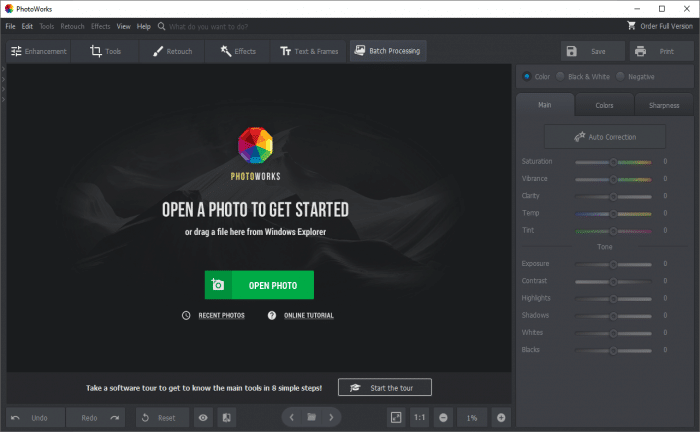Click the zoom out minus icon
700x432 pixels.
443,417
